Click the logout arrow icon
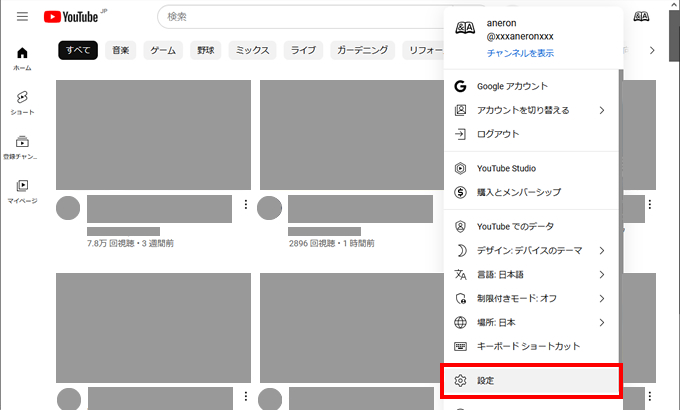 460,134
